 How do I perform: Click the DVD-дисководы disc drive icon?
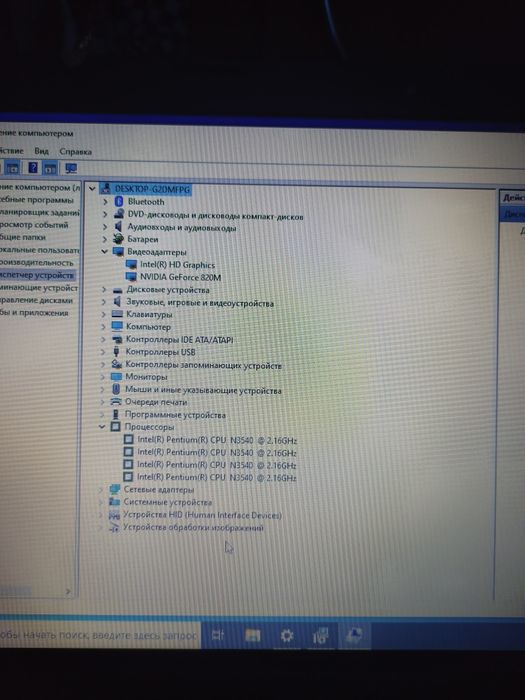[x=119, y=214]
